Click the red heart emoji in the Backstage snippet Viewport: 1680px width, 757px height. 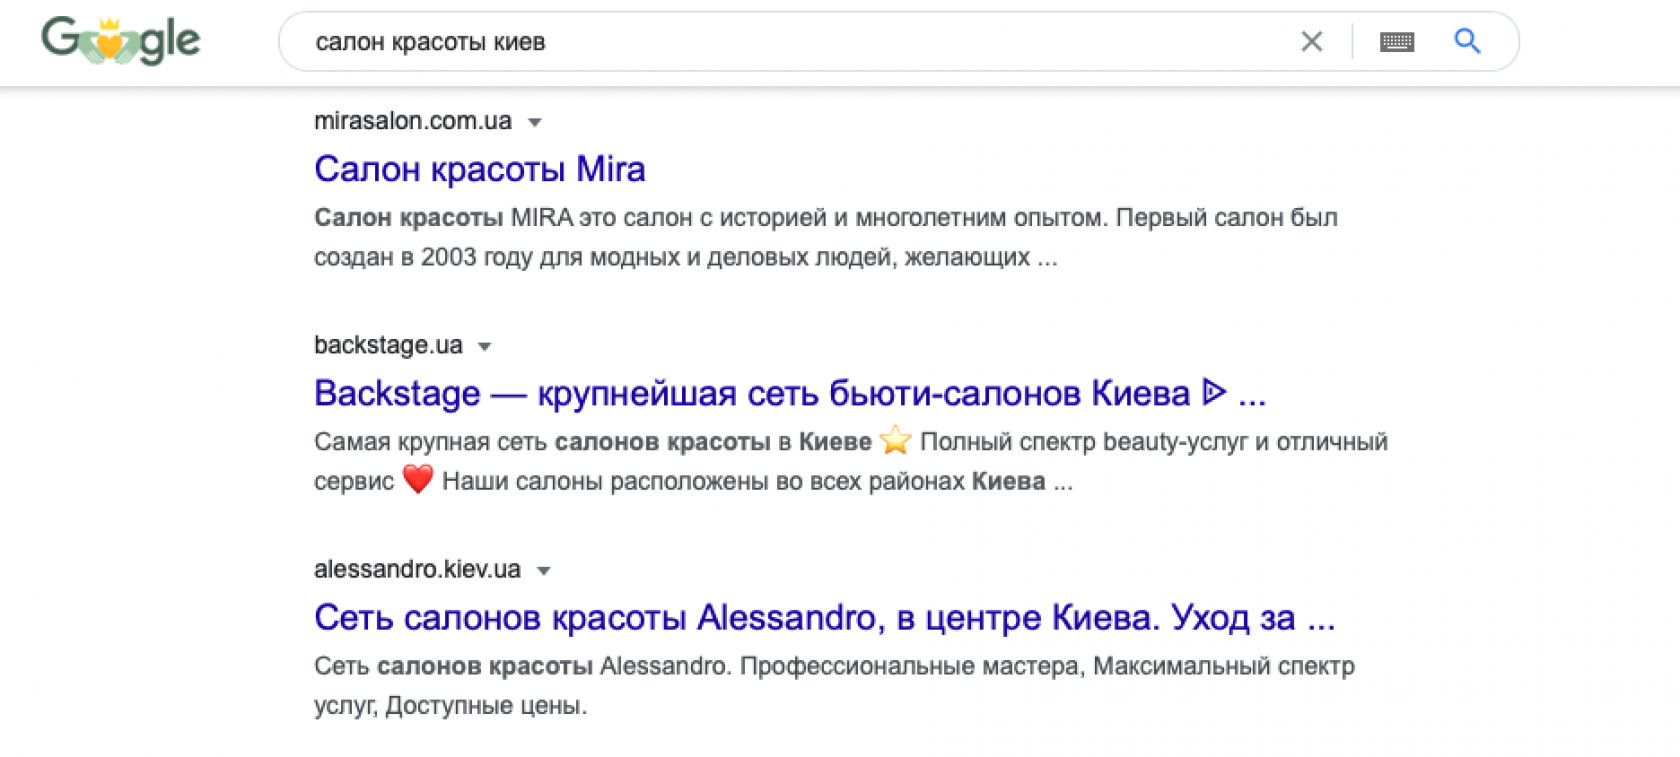click(x=418, y=480)
